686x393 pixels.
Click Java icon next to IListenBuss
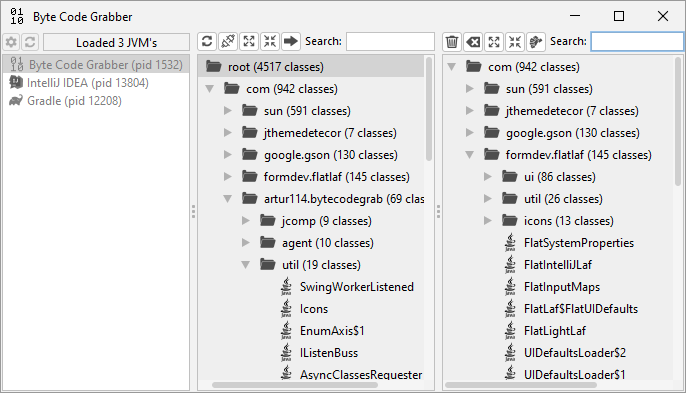(x=287, y=353)
